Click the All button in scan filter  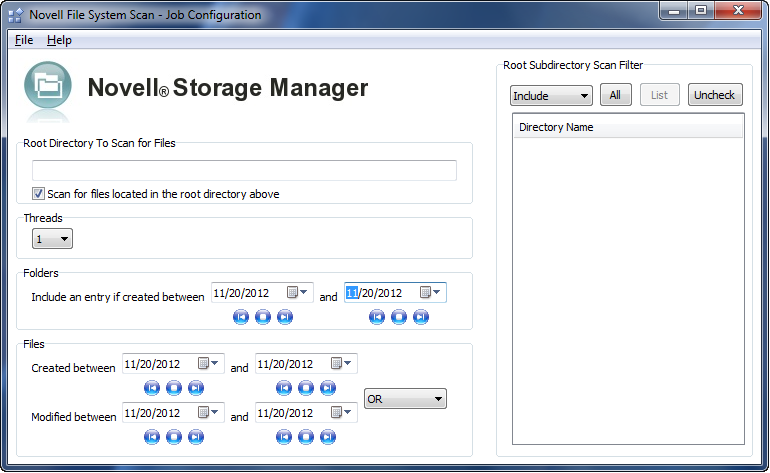(615, 95)
